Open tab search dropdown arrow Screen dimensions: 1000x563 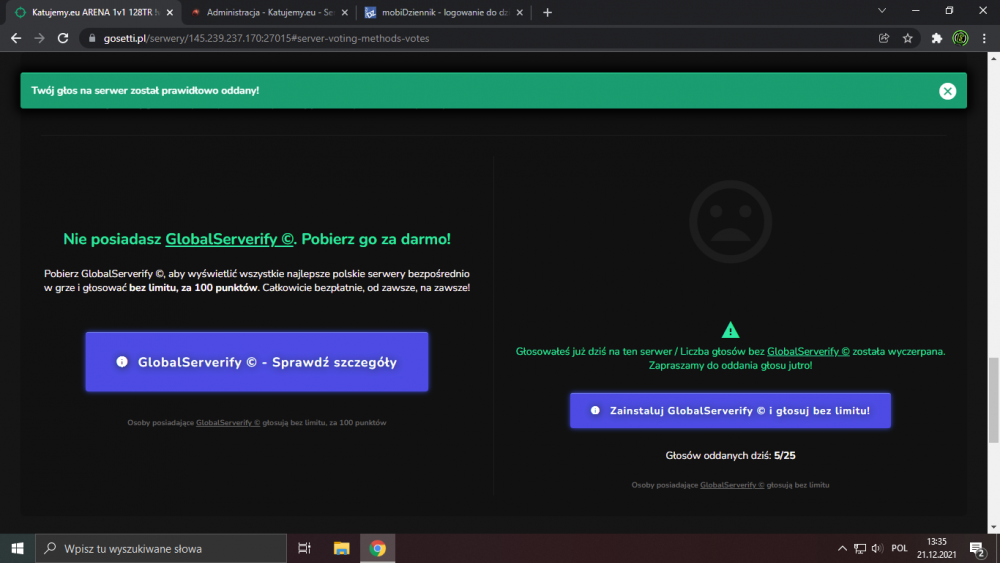click(x=882, y=11)
